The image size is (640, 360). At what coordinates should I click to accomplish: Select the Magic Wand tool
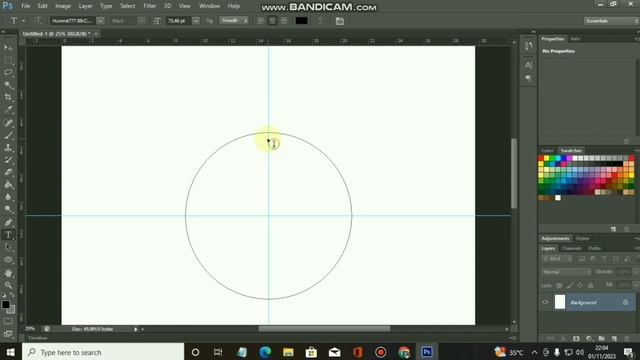click(x=8, y=85)
